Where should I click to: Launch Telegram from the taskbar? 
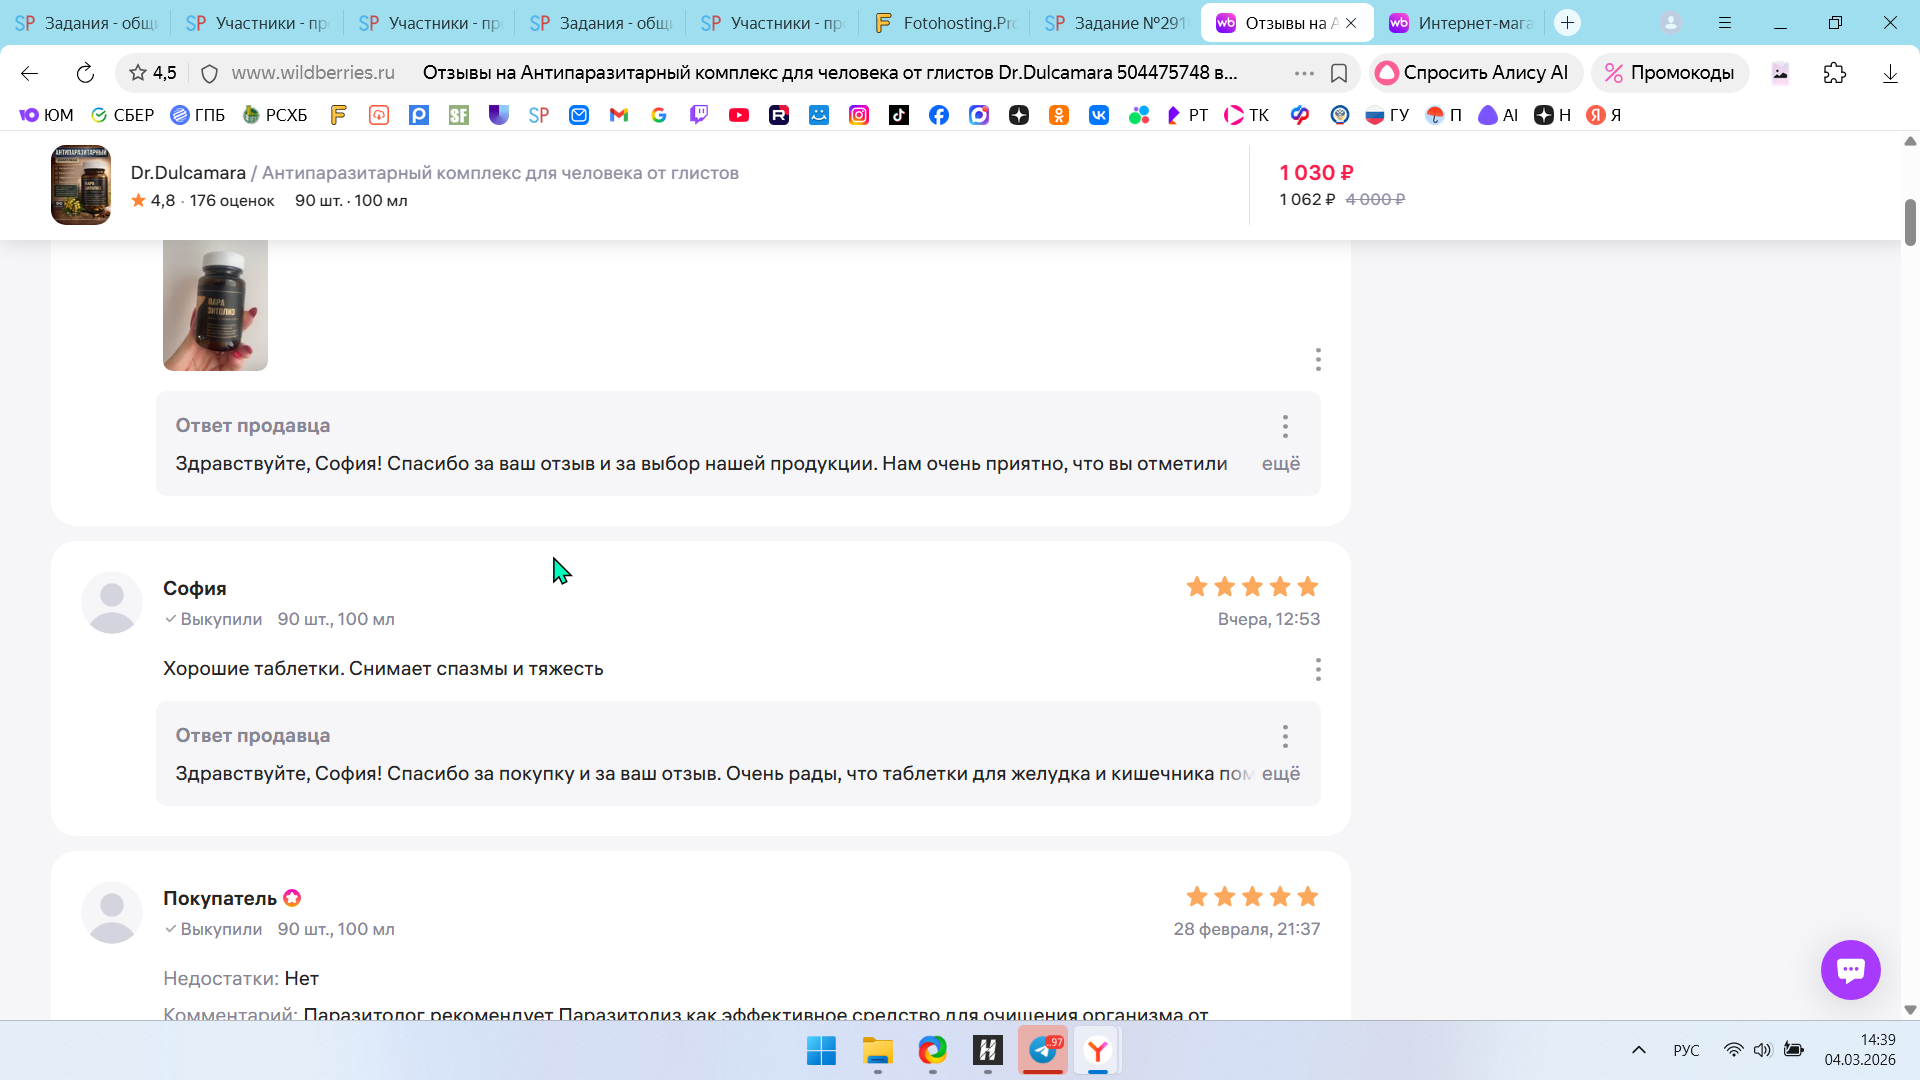[1043, 1050]
